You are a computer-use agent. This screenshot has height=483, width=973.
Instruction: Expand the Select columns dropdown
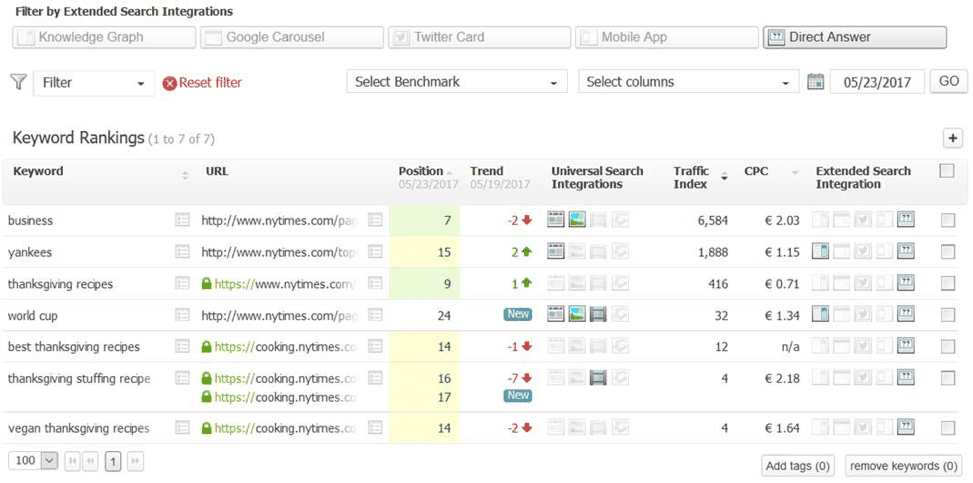pyautogui.click(x=688, y=82)
